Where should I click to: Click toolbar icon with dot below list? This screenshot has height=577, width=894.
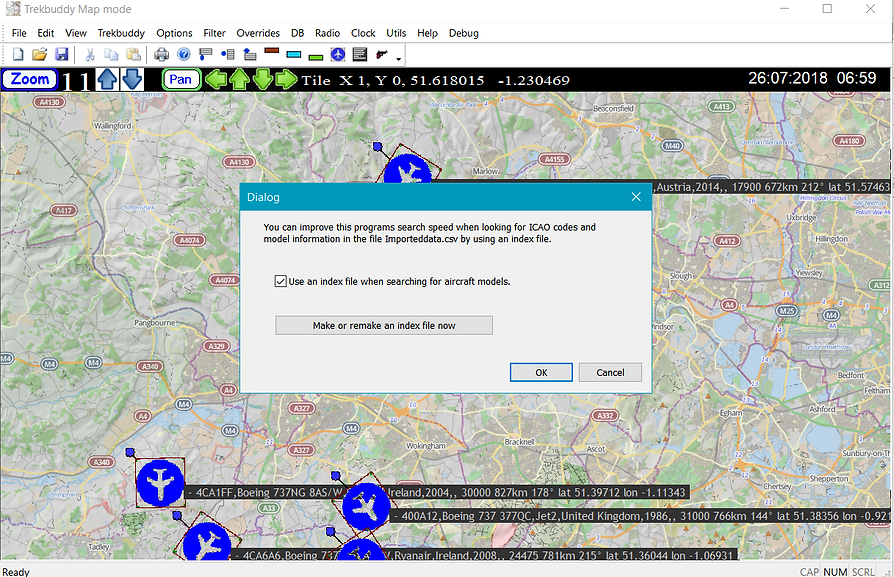(x=206, y=55)
